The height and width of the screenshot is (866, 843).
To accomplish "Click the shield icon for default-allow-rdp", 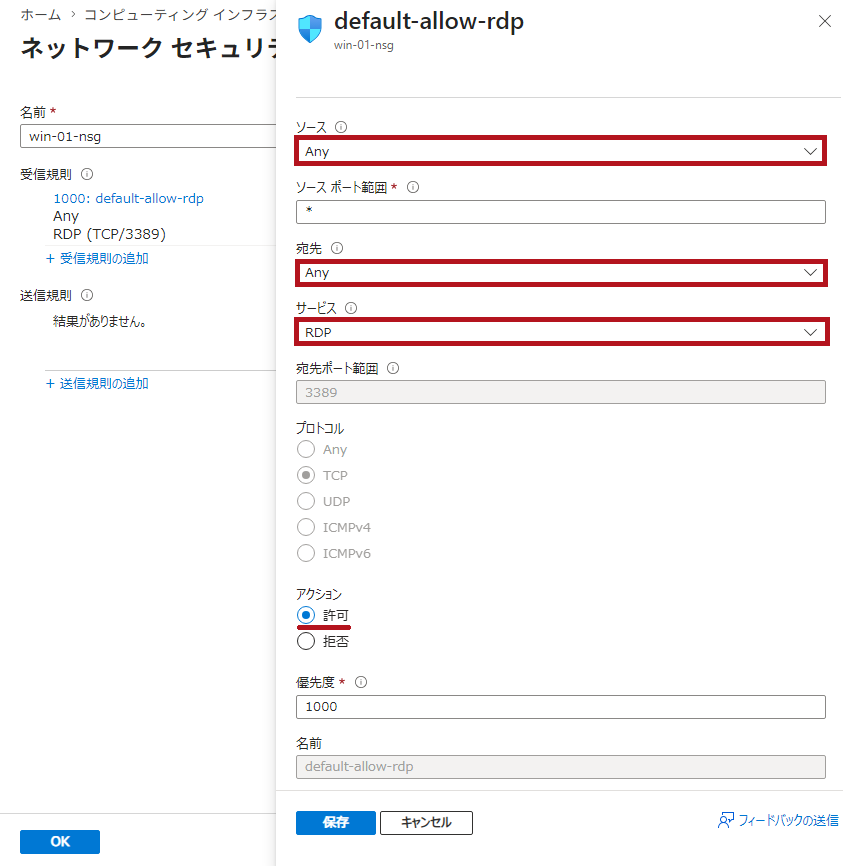I will point(310,29).
